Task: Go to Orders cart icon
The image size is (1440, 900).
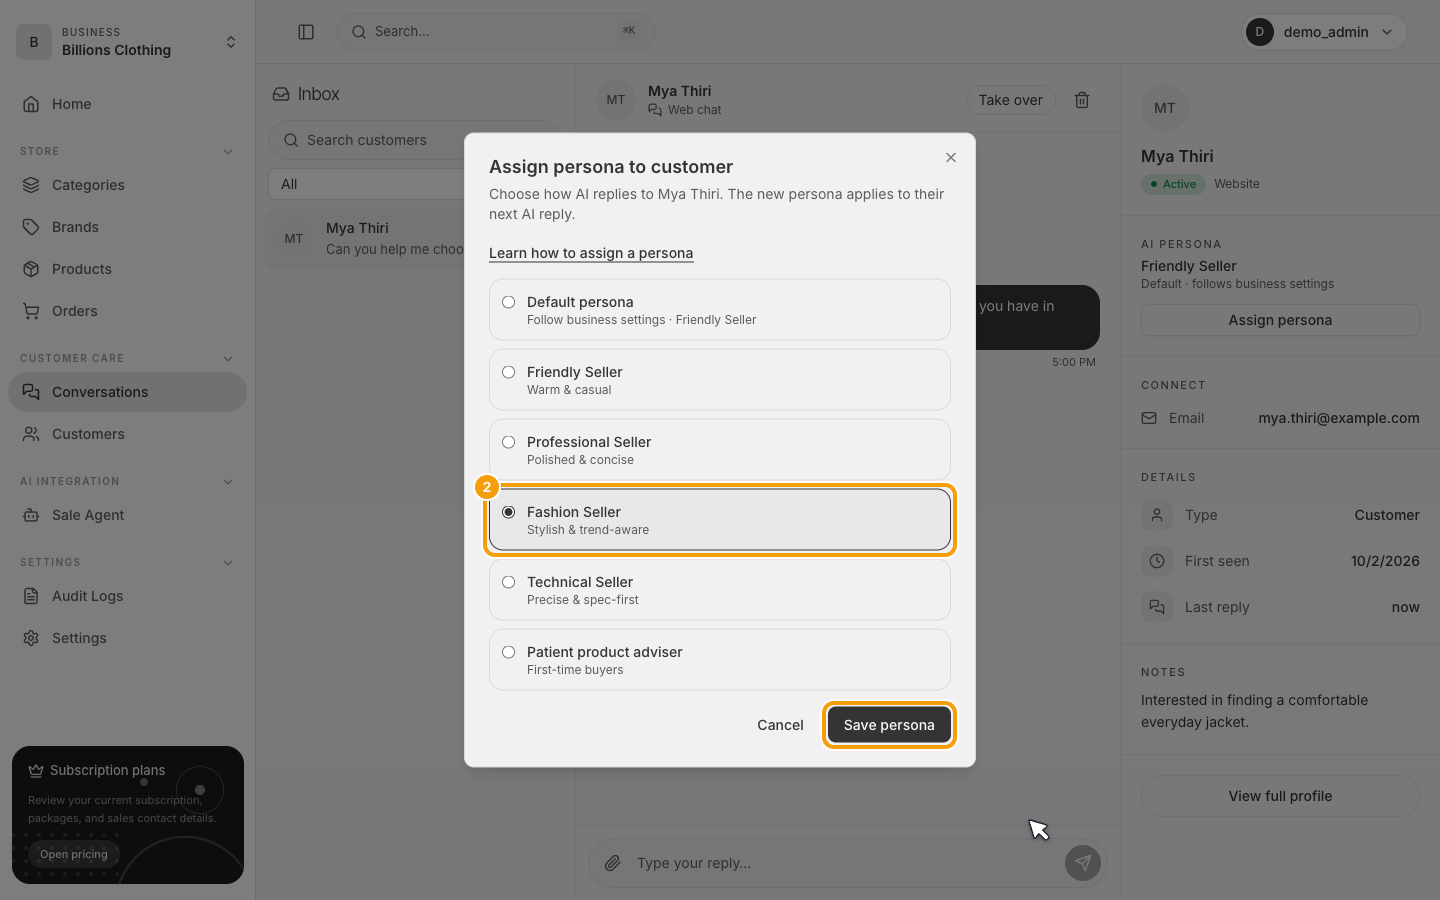Action: 31,311
